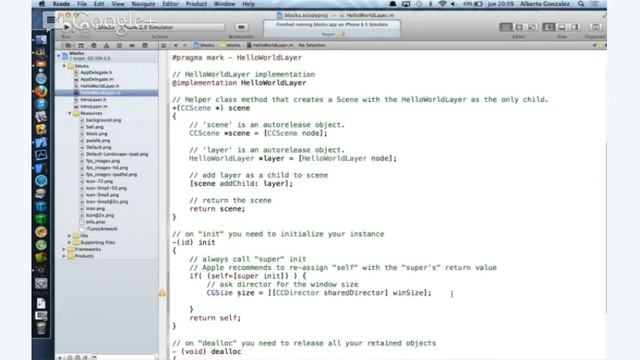Open Trash in the Dock
The height and width of the screenshot is (360, 640).
pos(41,328)
